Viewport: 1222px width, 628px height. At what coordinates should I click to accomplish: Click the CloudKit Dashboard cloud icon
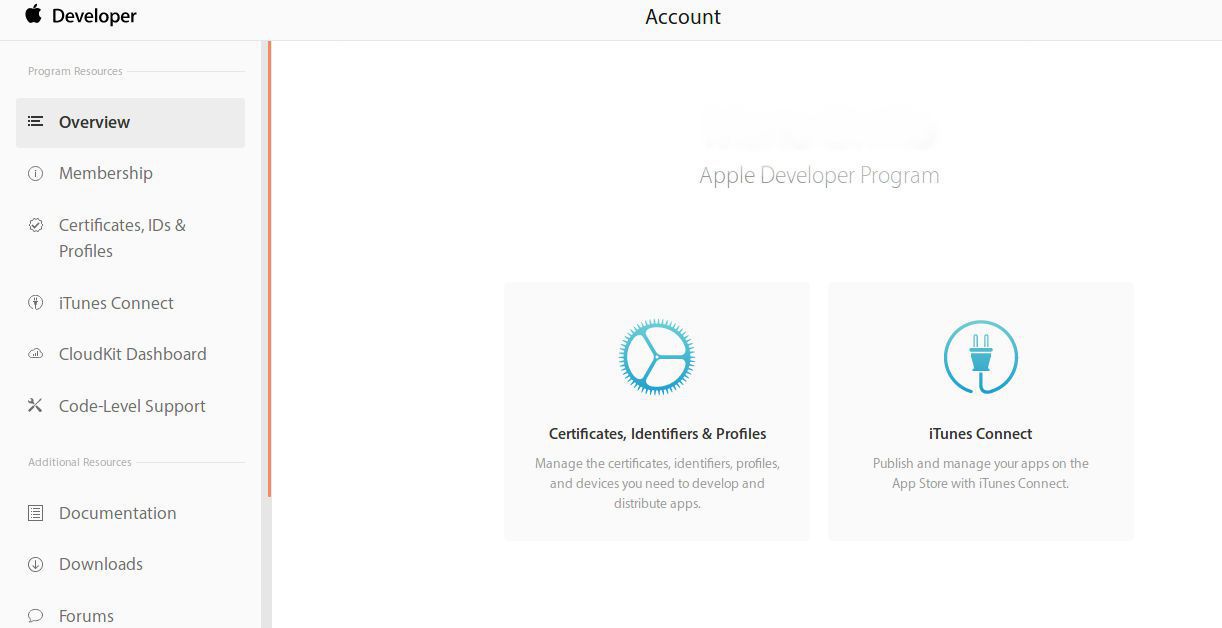click(35, 354)
